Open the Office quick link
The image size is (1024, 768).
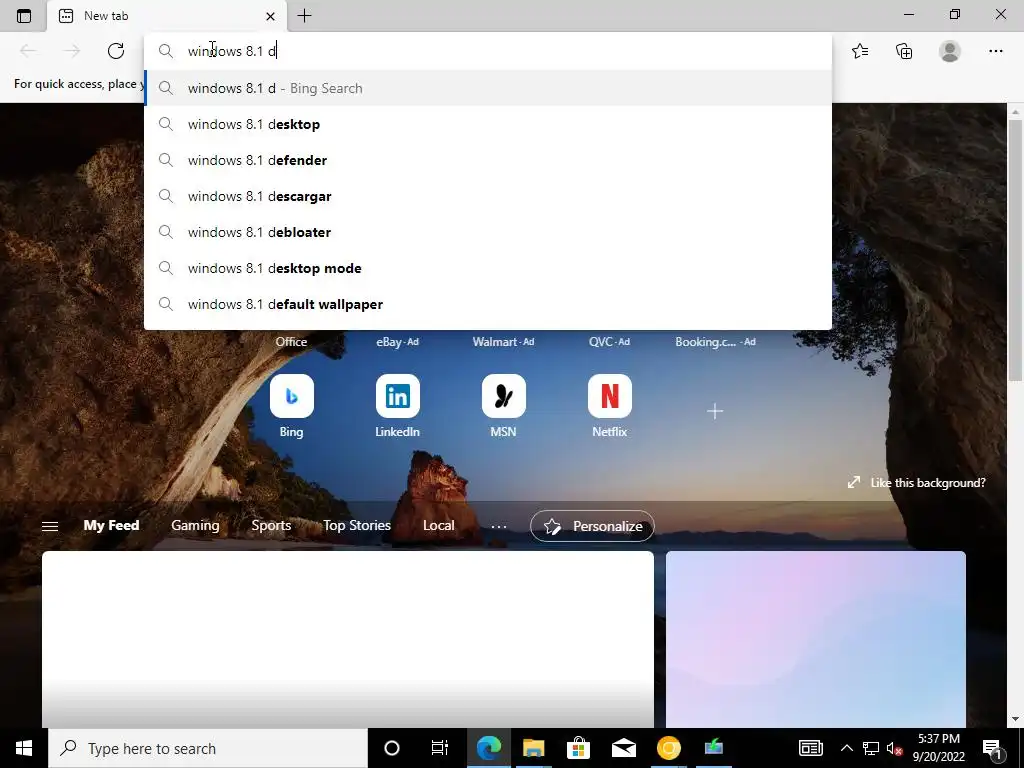click(x=291, y=342)
